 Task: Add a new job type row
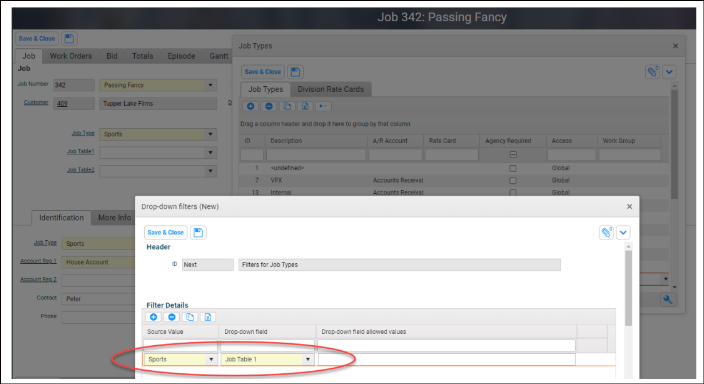[x=251, y=106]
